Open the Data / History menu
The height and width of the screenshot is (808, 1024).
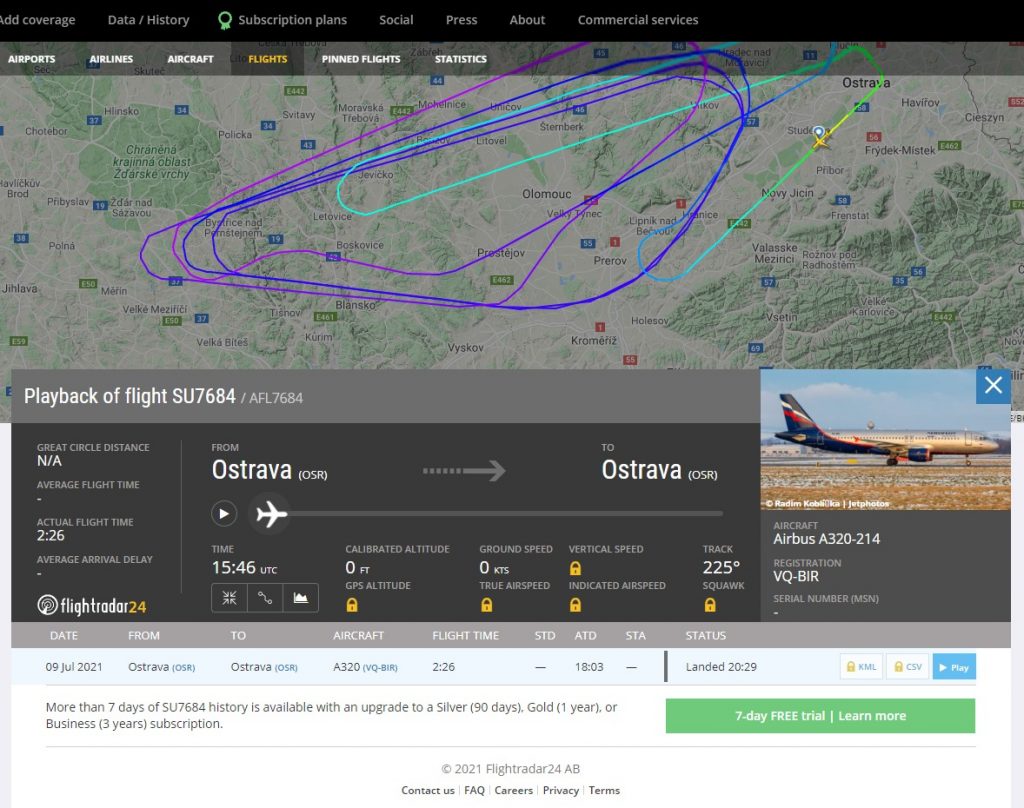(x=148, y=20)
